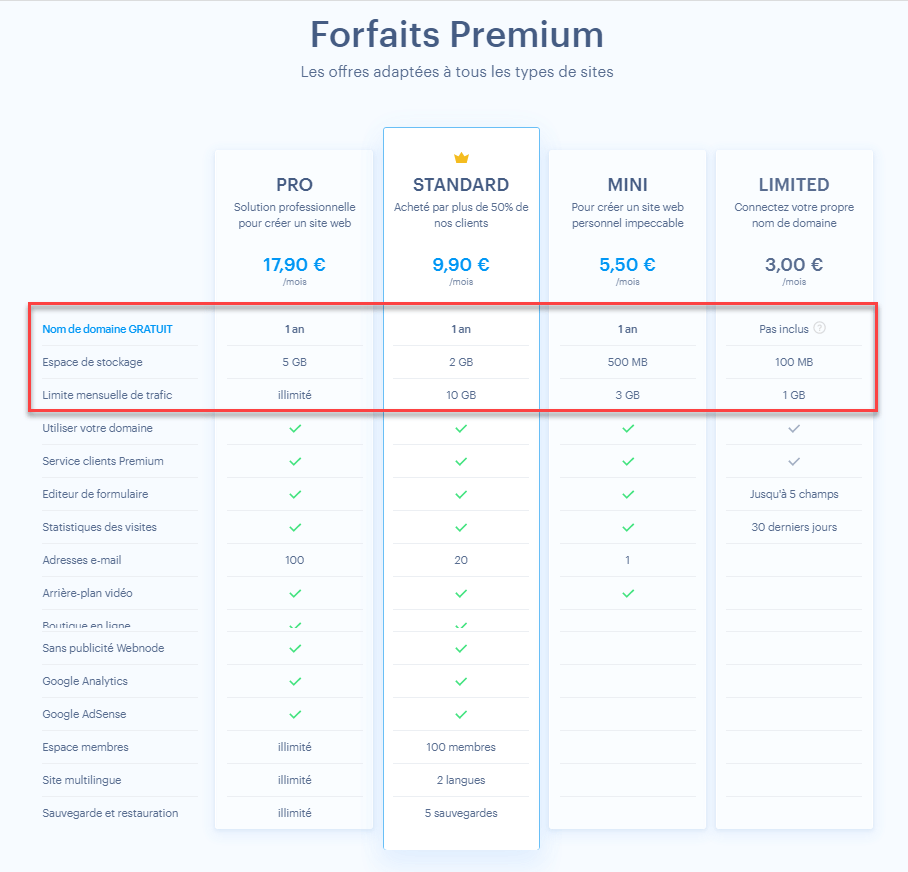Click '30 derniers jours' under LIMITED statistics
Image resolution: width=908 pixels, height=872 pixels.
793,527
